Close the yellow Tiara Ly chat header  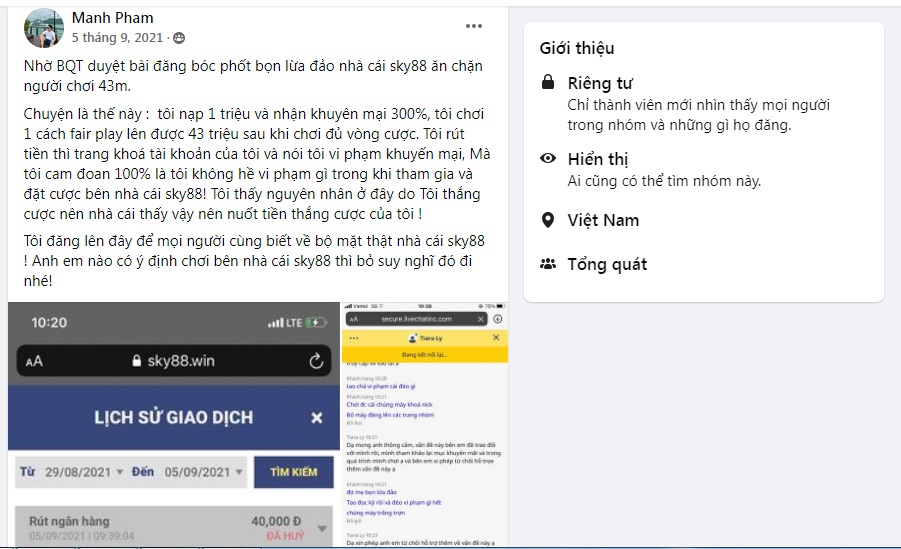[496, 337]
